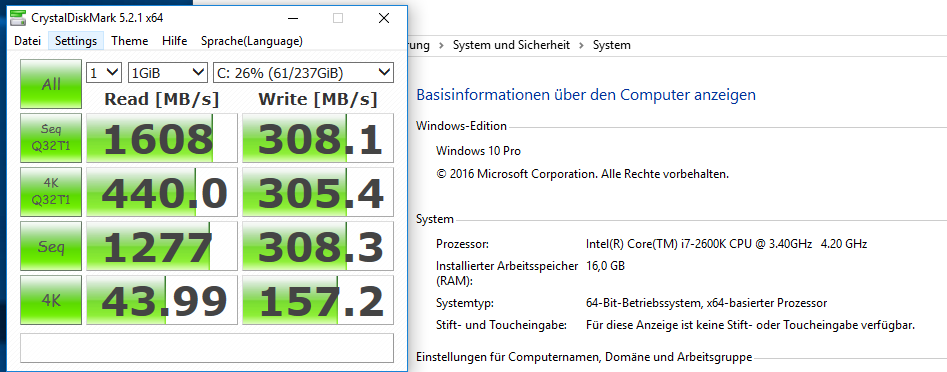Open the Settings menu
Screen dimensions: 947x372
(76, 41)
